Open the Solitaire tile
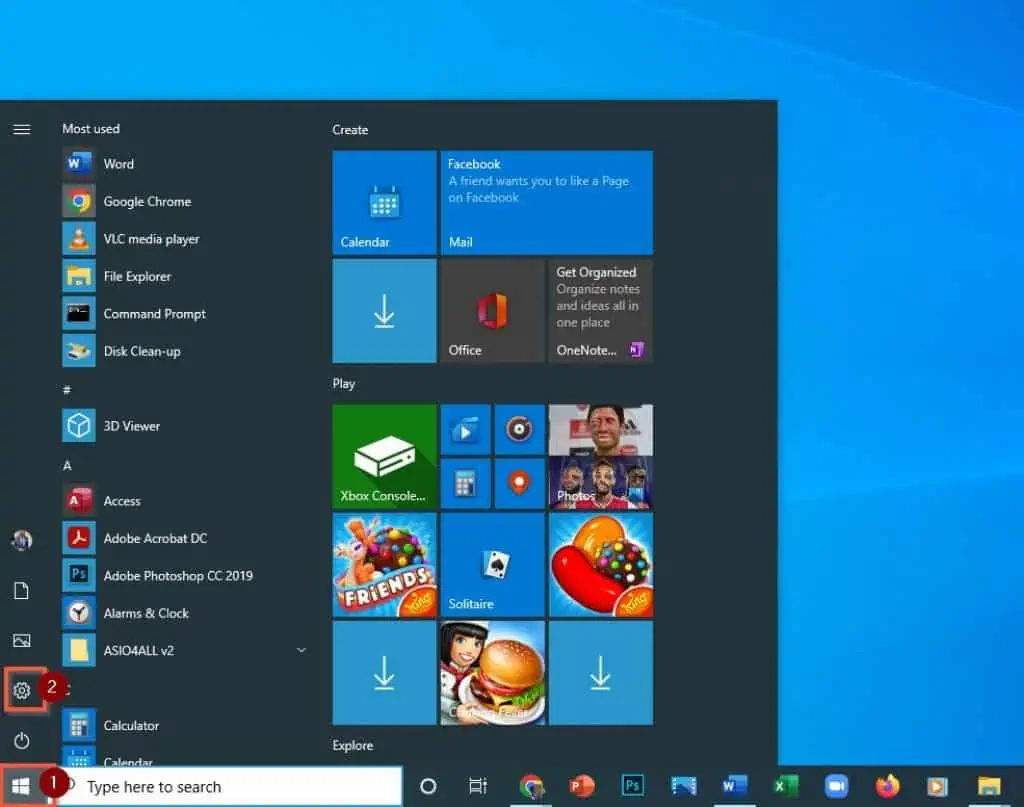 click(x=492, y=565)
